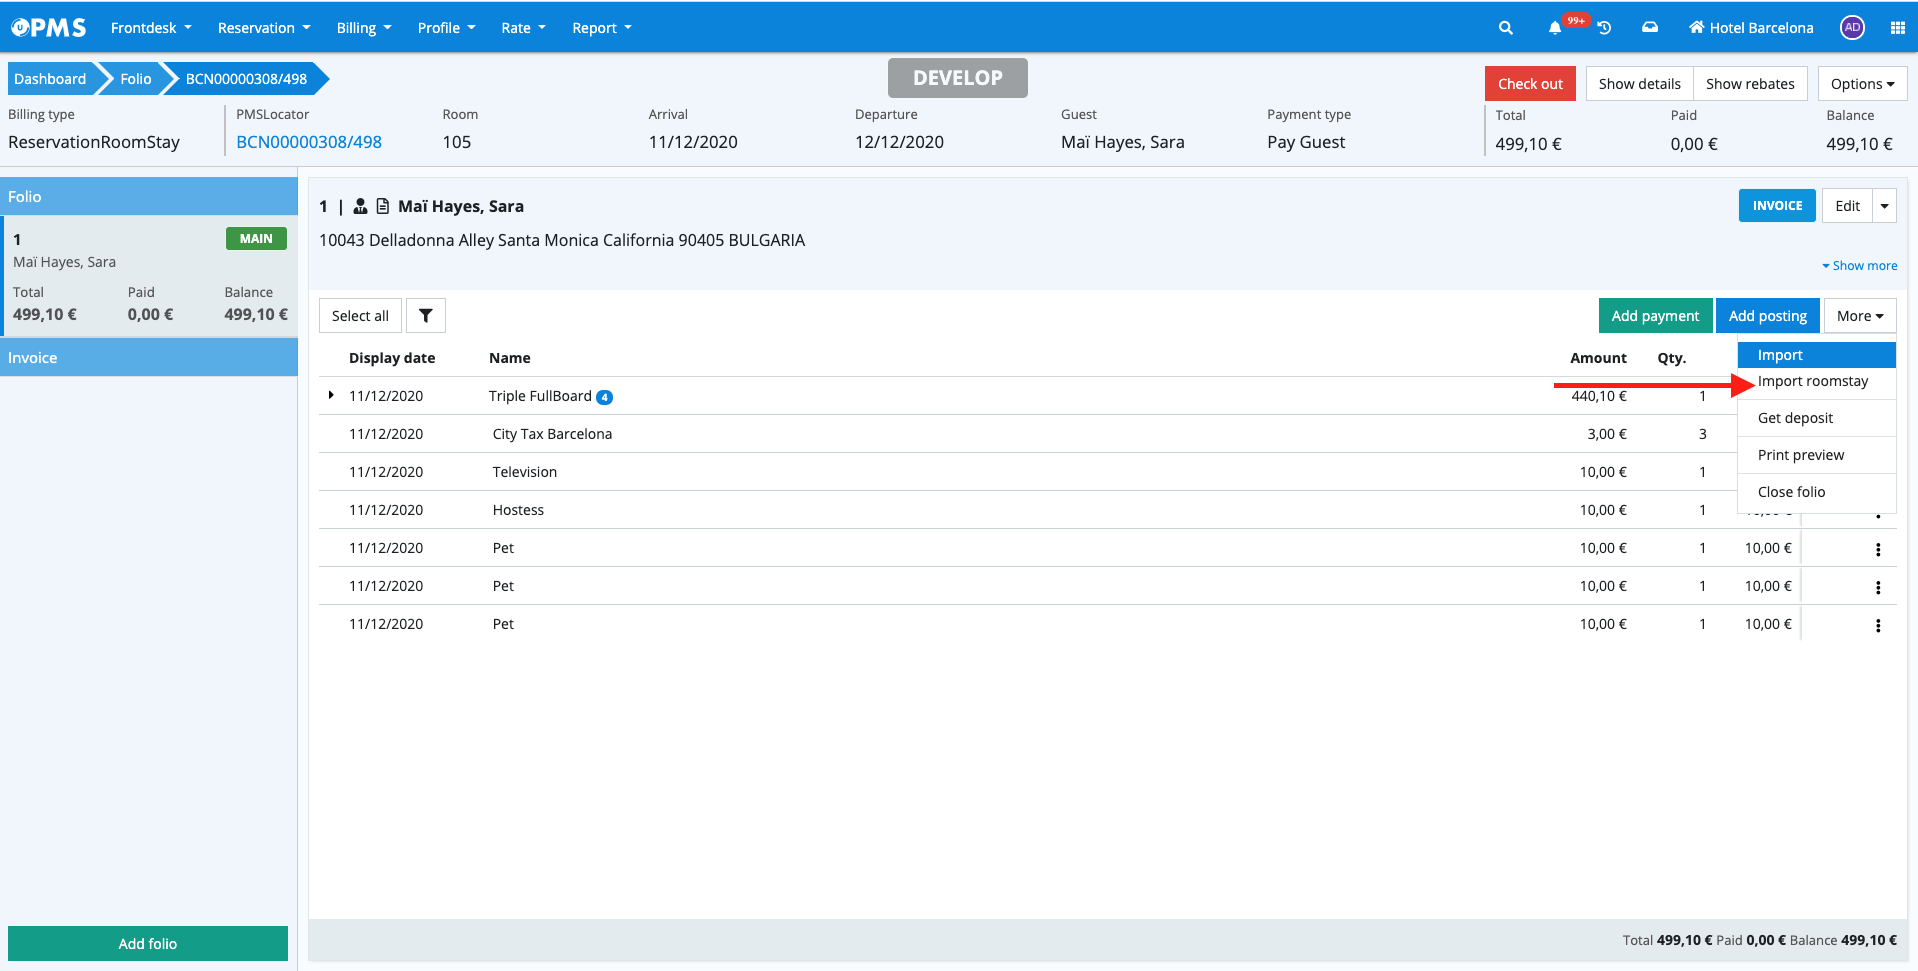Open the Frontdesk menu
The image size is (1918, 971).
point(150,28)
